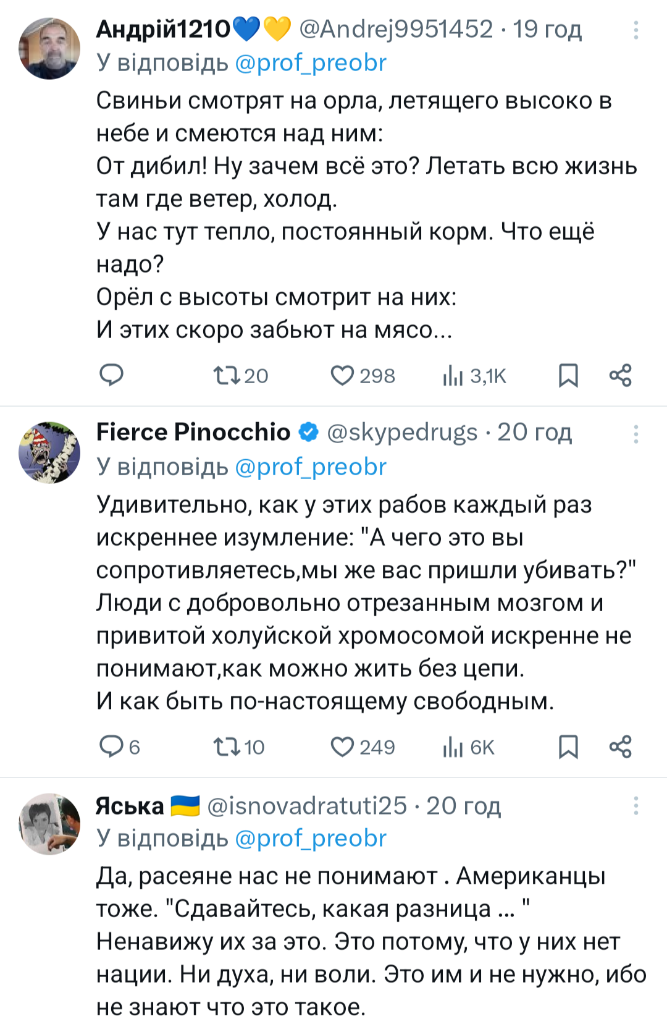Screen dimensions: 667x1024
Task: Open Fierce Pinocchio's profile avatar
Action: [49, 452]
